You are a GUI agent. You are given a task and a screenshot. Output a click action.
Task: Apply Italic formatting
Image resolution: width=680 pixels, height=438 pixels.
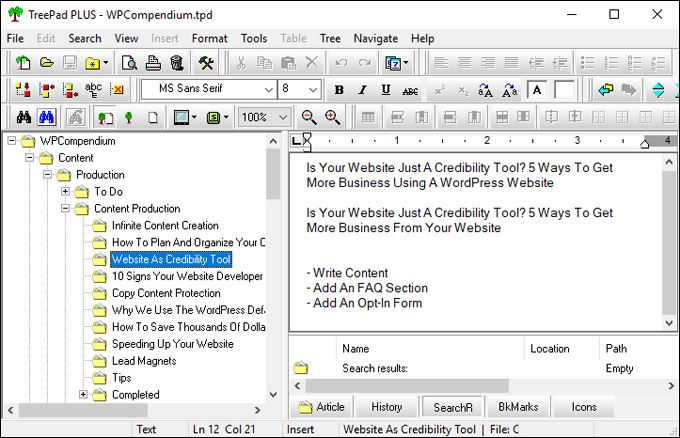tap(363, 90)
